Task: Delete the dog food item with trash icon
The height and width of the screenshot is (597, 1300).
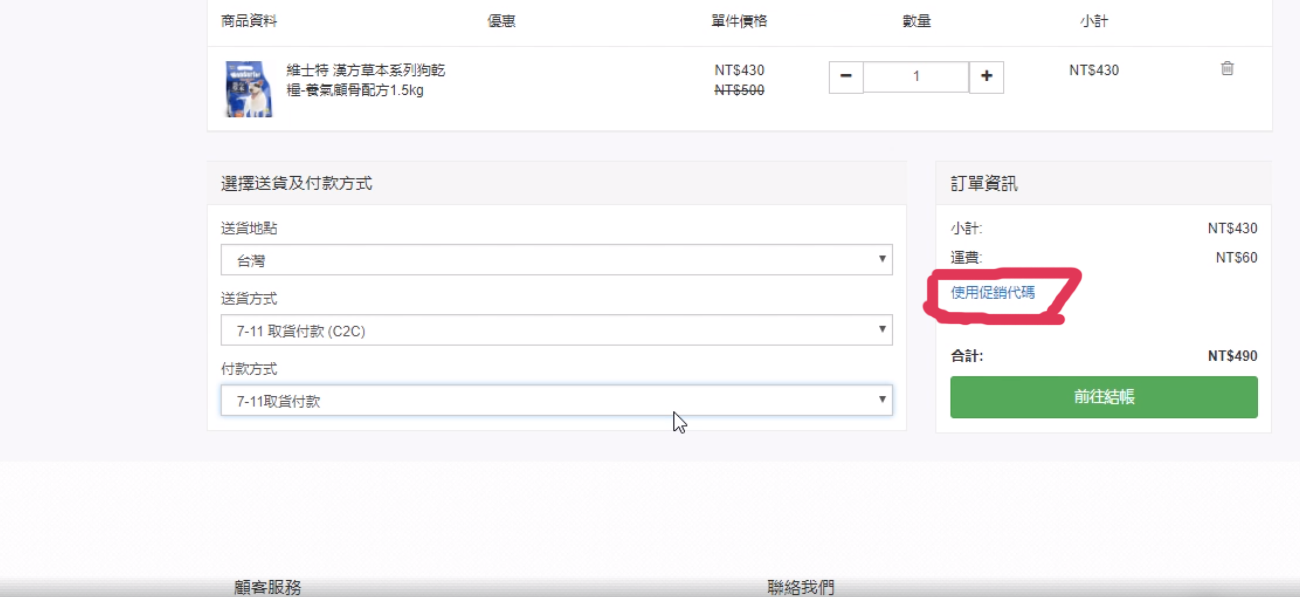Action: pyautogui.click(x=1227, y=69)
